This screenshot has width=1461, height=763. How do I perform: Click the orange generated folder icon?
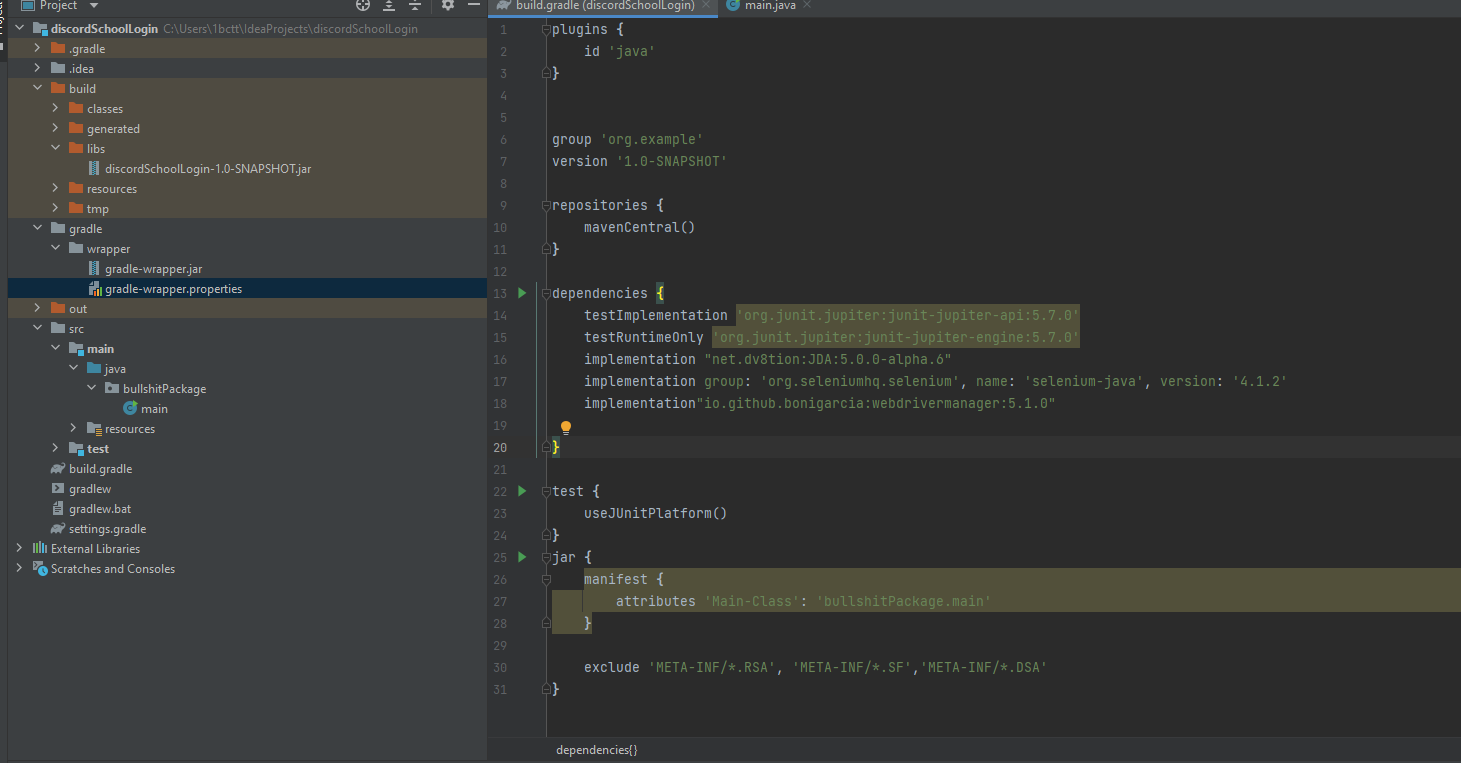tap(76, 129)
